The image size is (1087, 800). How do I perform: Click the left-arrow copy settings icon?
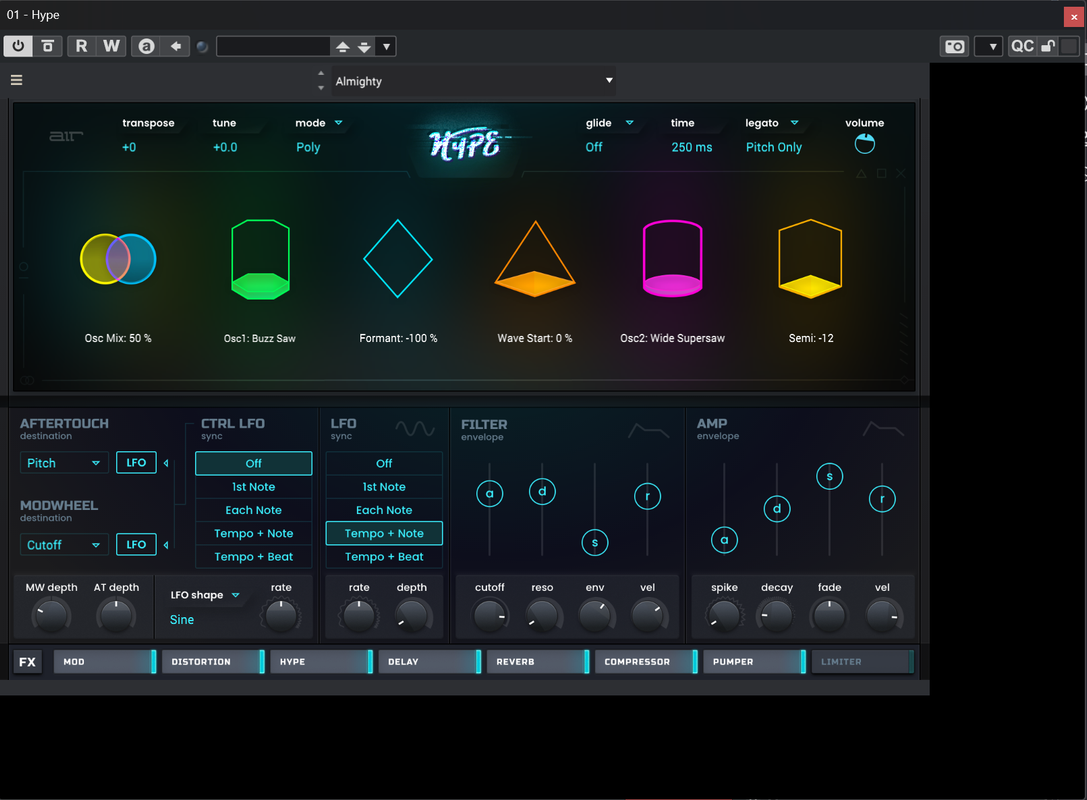point(176,46)
